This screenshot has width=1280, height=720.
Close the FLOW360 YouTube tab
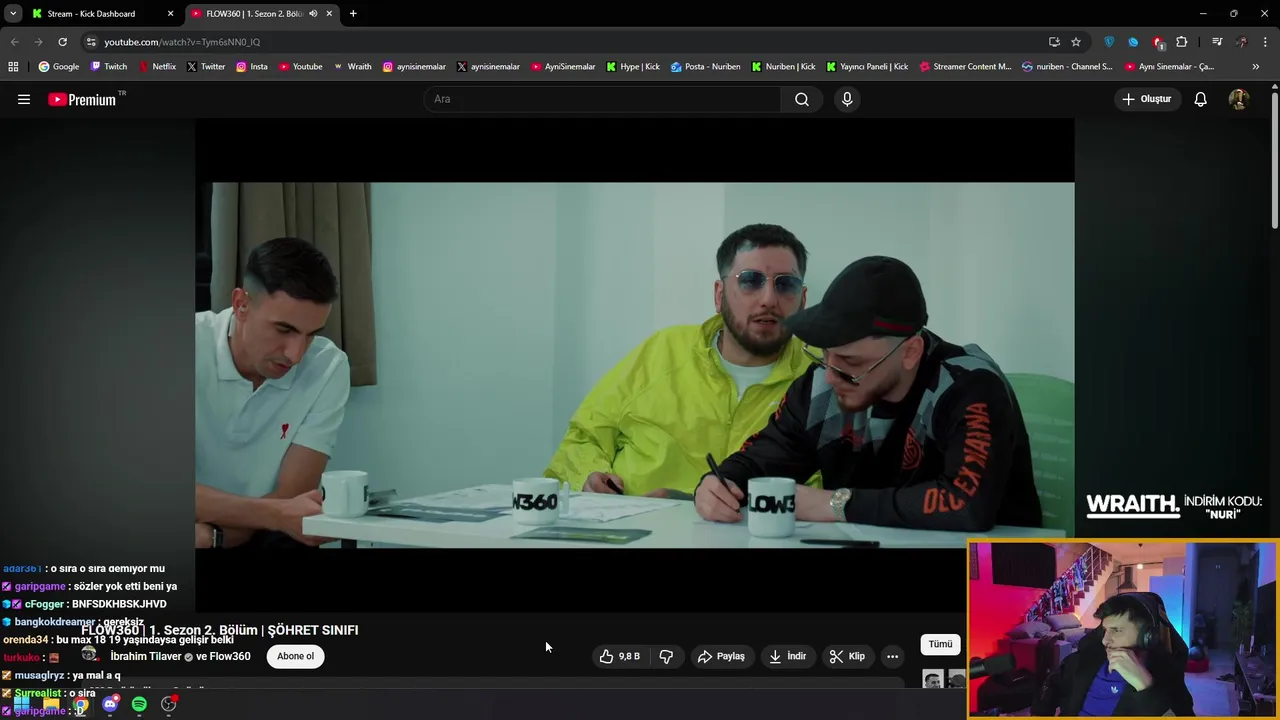(x=329, y=14)
